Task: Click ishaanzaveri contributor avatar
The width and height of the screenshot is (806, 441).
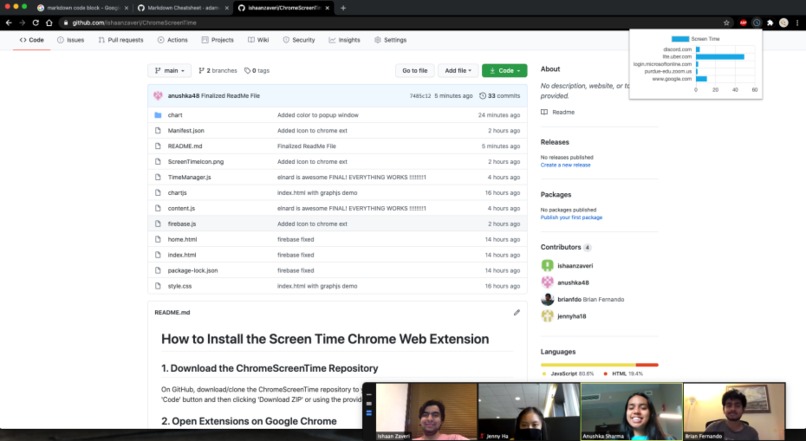Action: click(x=547, y=266)
